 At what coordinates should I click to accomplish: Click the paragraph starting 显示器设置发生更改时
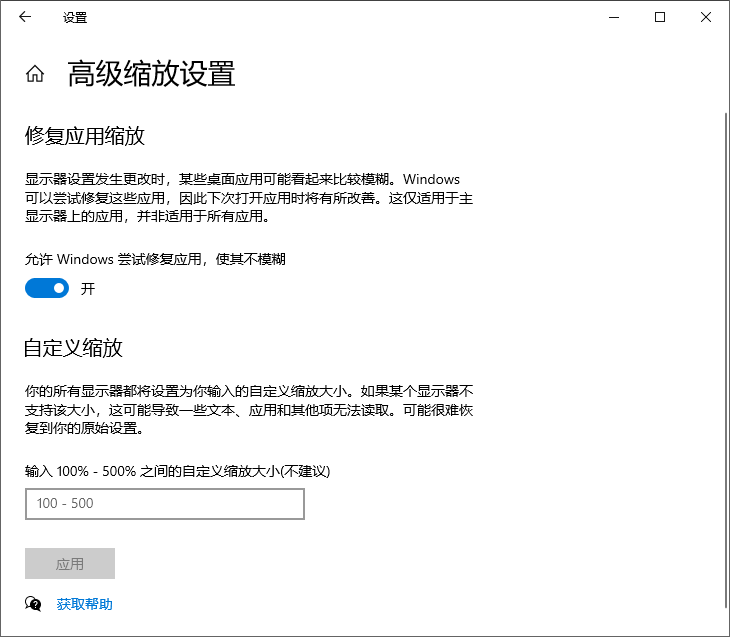(249, 198)
